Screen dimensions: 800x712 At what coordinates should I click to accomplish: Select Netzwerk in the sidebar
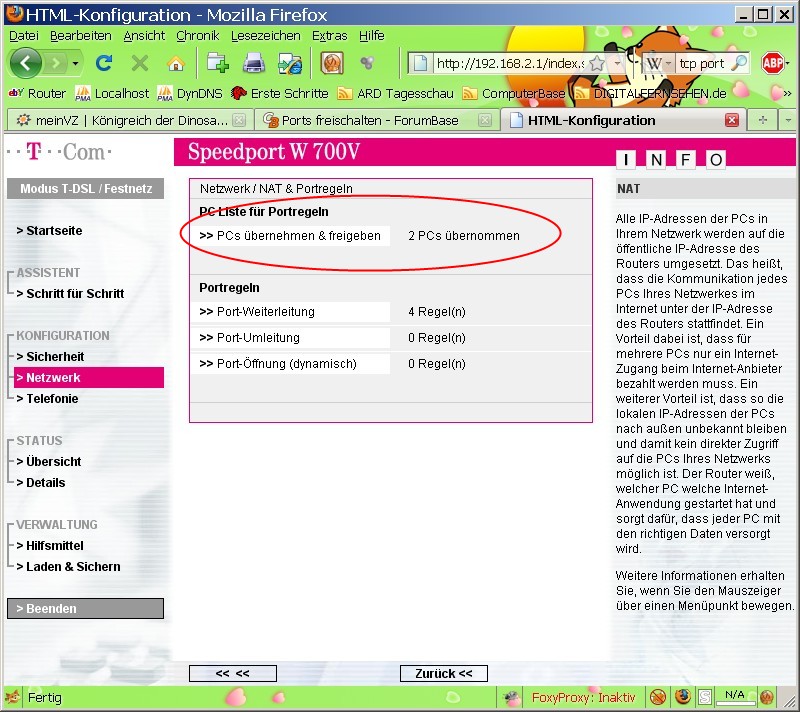89,377
